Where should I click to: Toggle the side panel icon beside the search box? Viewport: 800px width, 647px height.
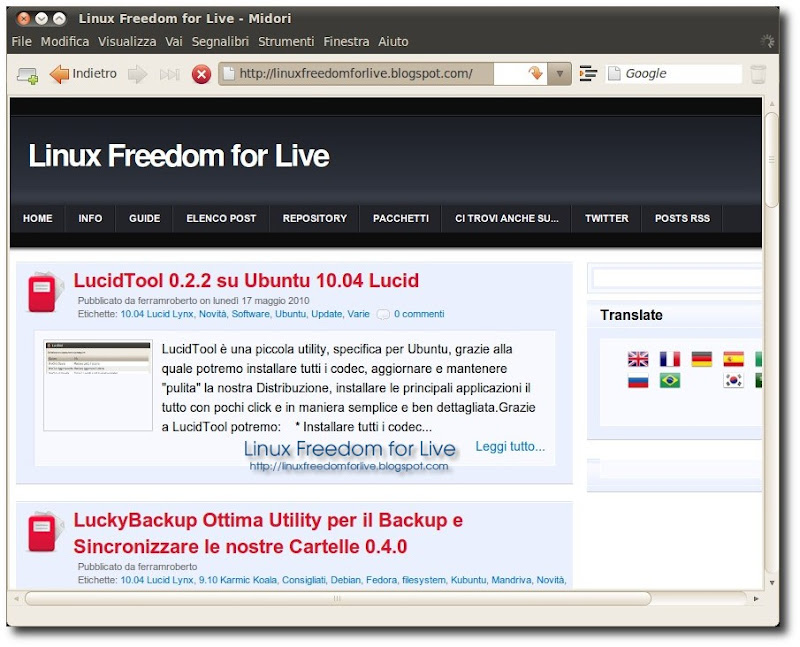coord(588,73)
